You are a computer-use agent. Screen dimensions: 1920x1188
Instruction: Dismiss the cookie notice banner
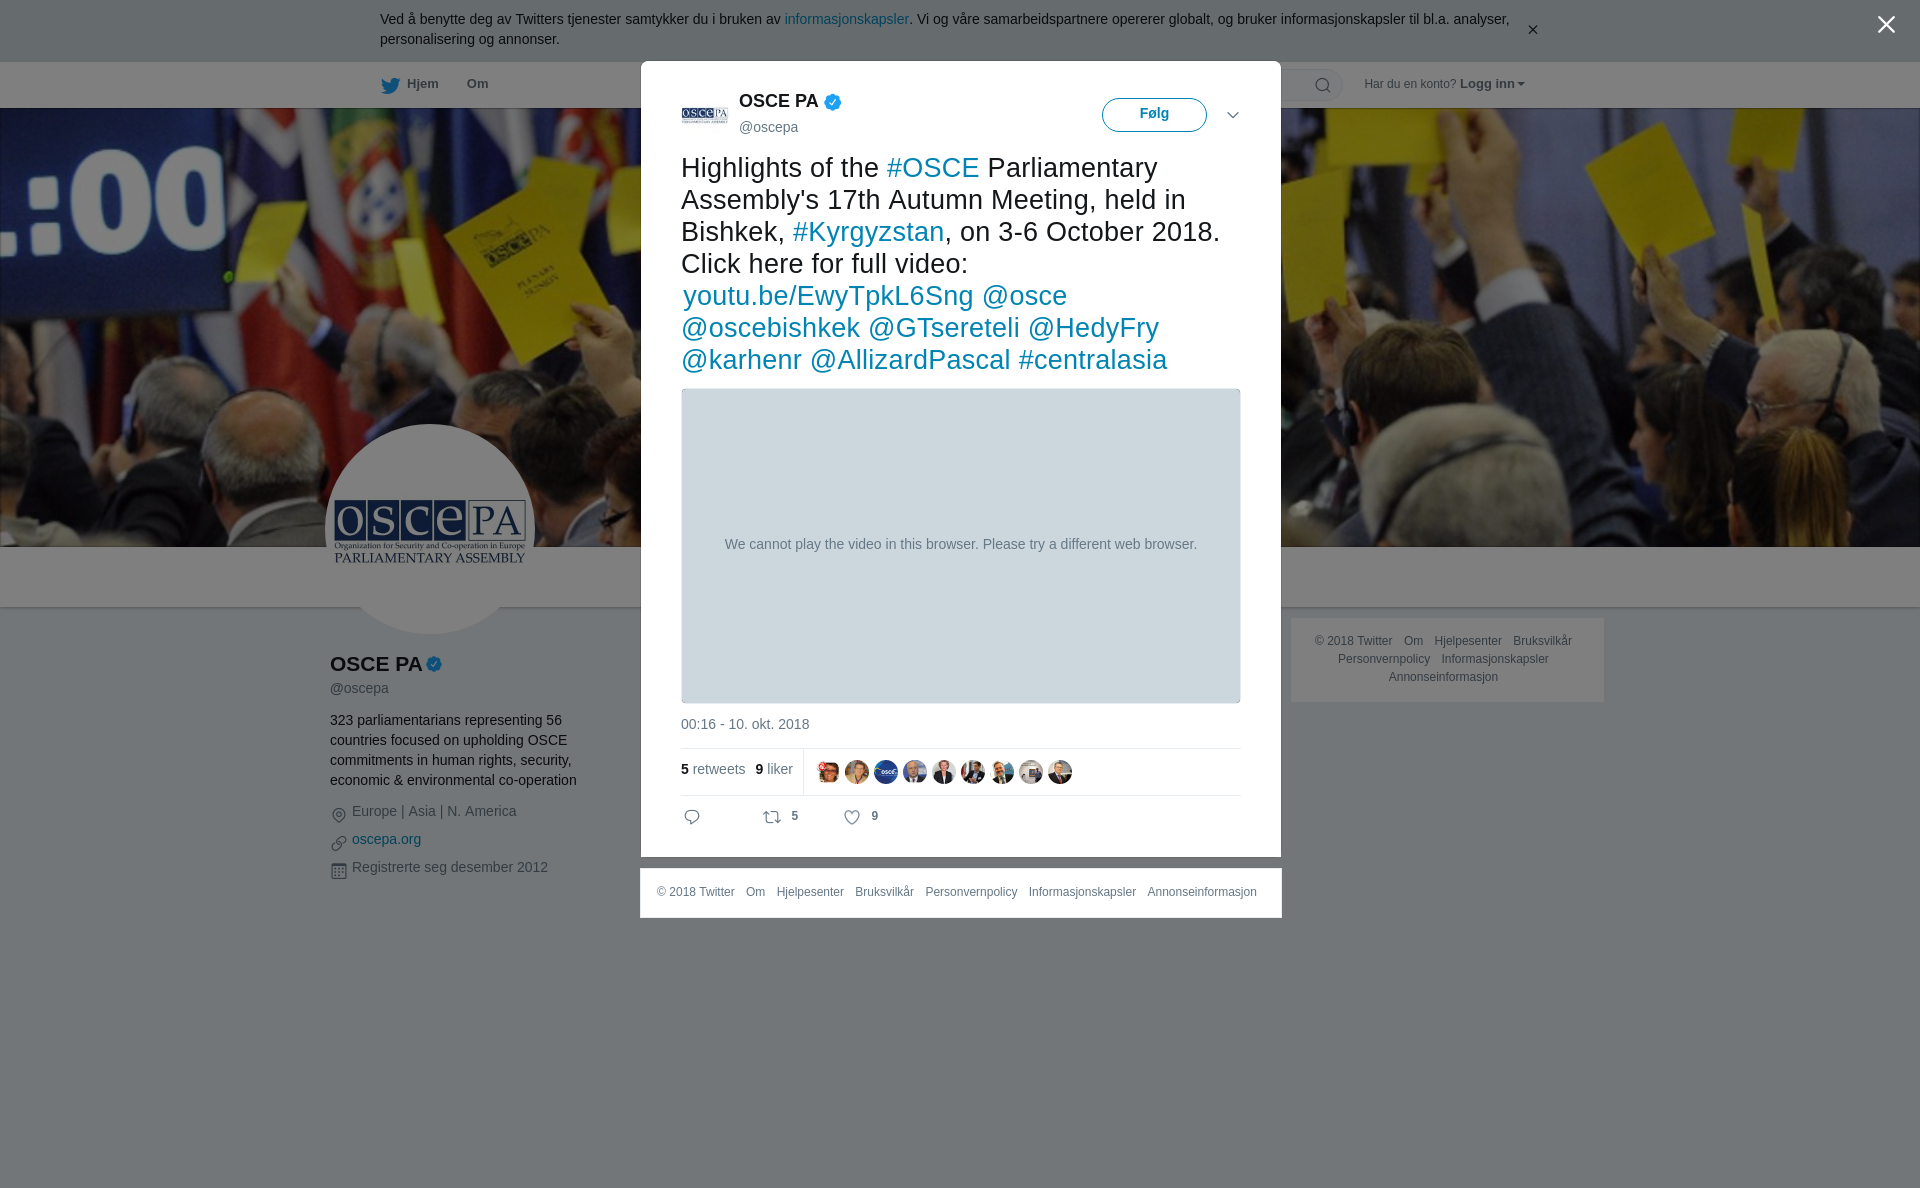[x=1532, y=30]
